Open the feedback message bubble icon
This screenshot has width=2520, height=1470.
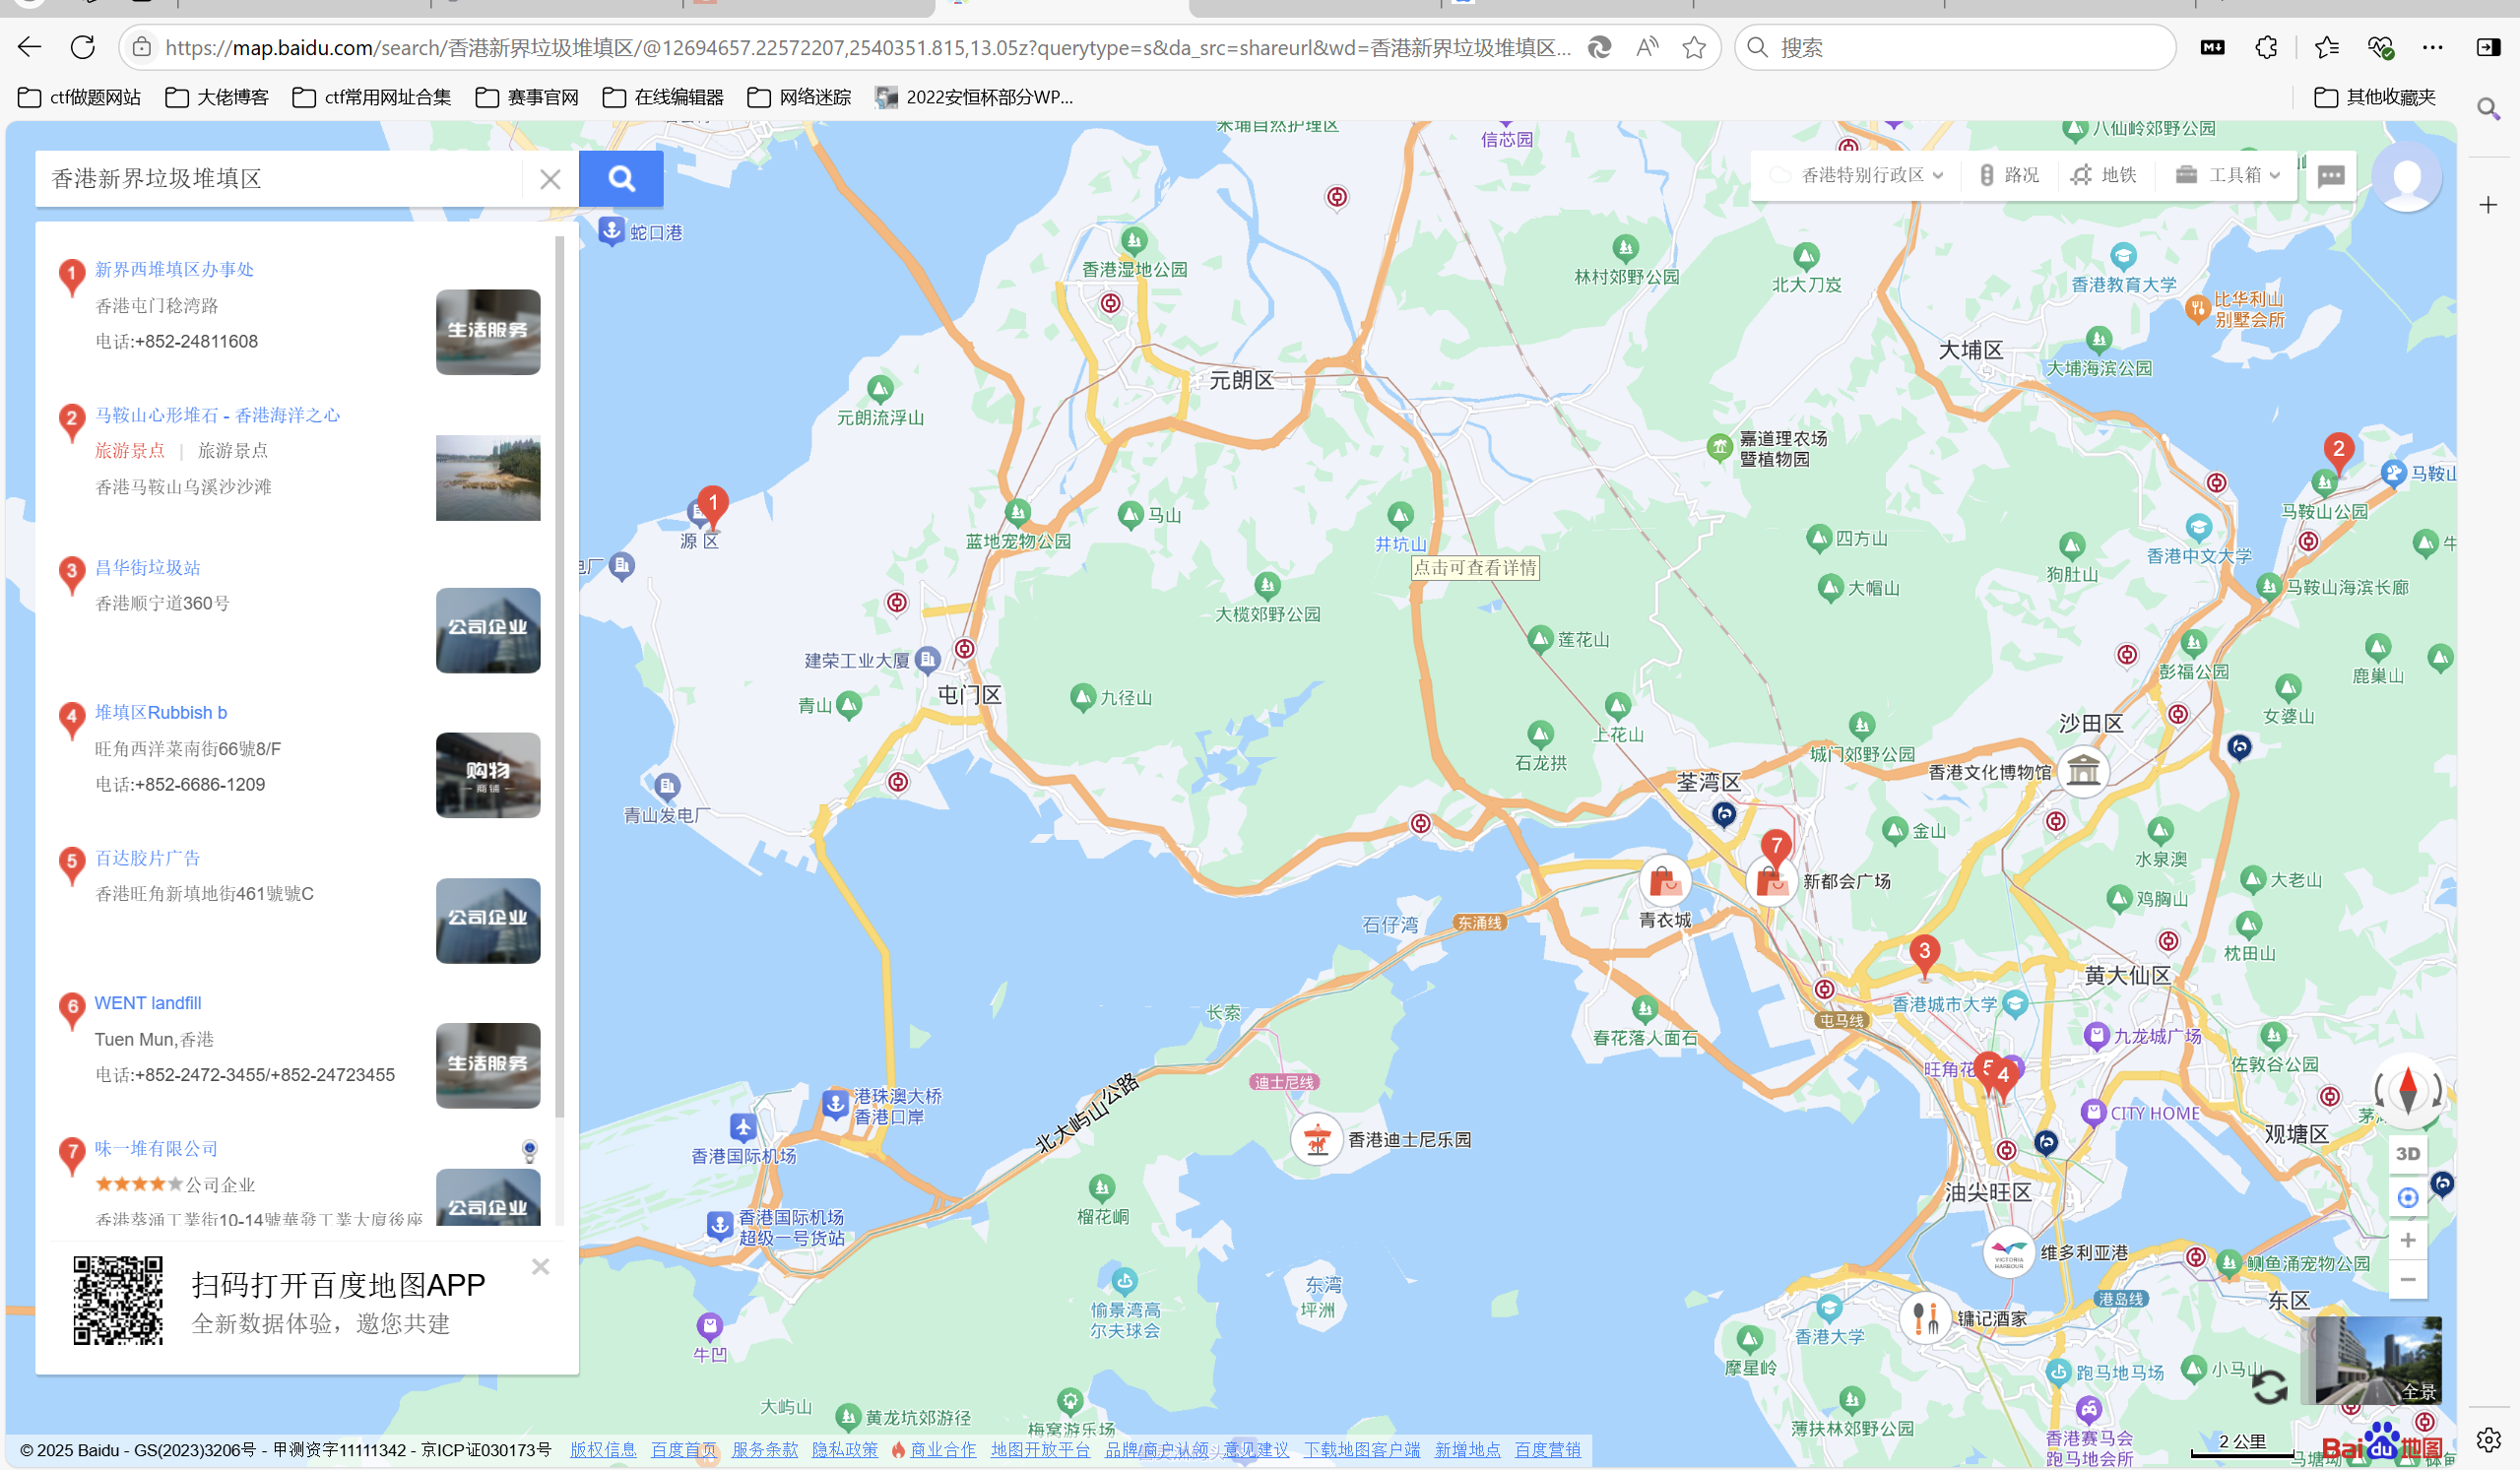click(x=2331, y=176)
